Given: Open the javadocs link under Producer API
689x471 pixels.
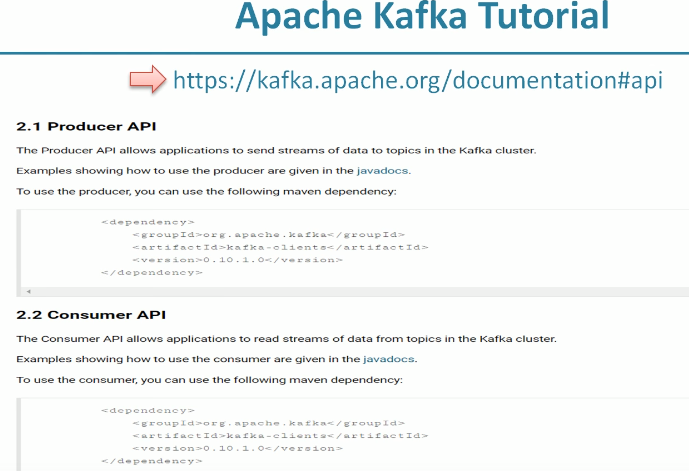Looking at the screenshot, I should [x=382, y=170].
